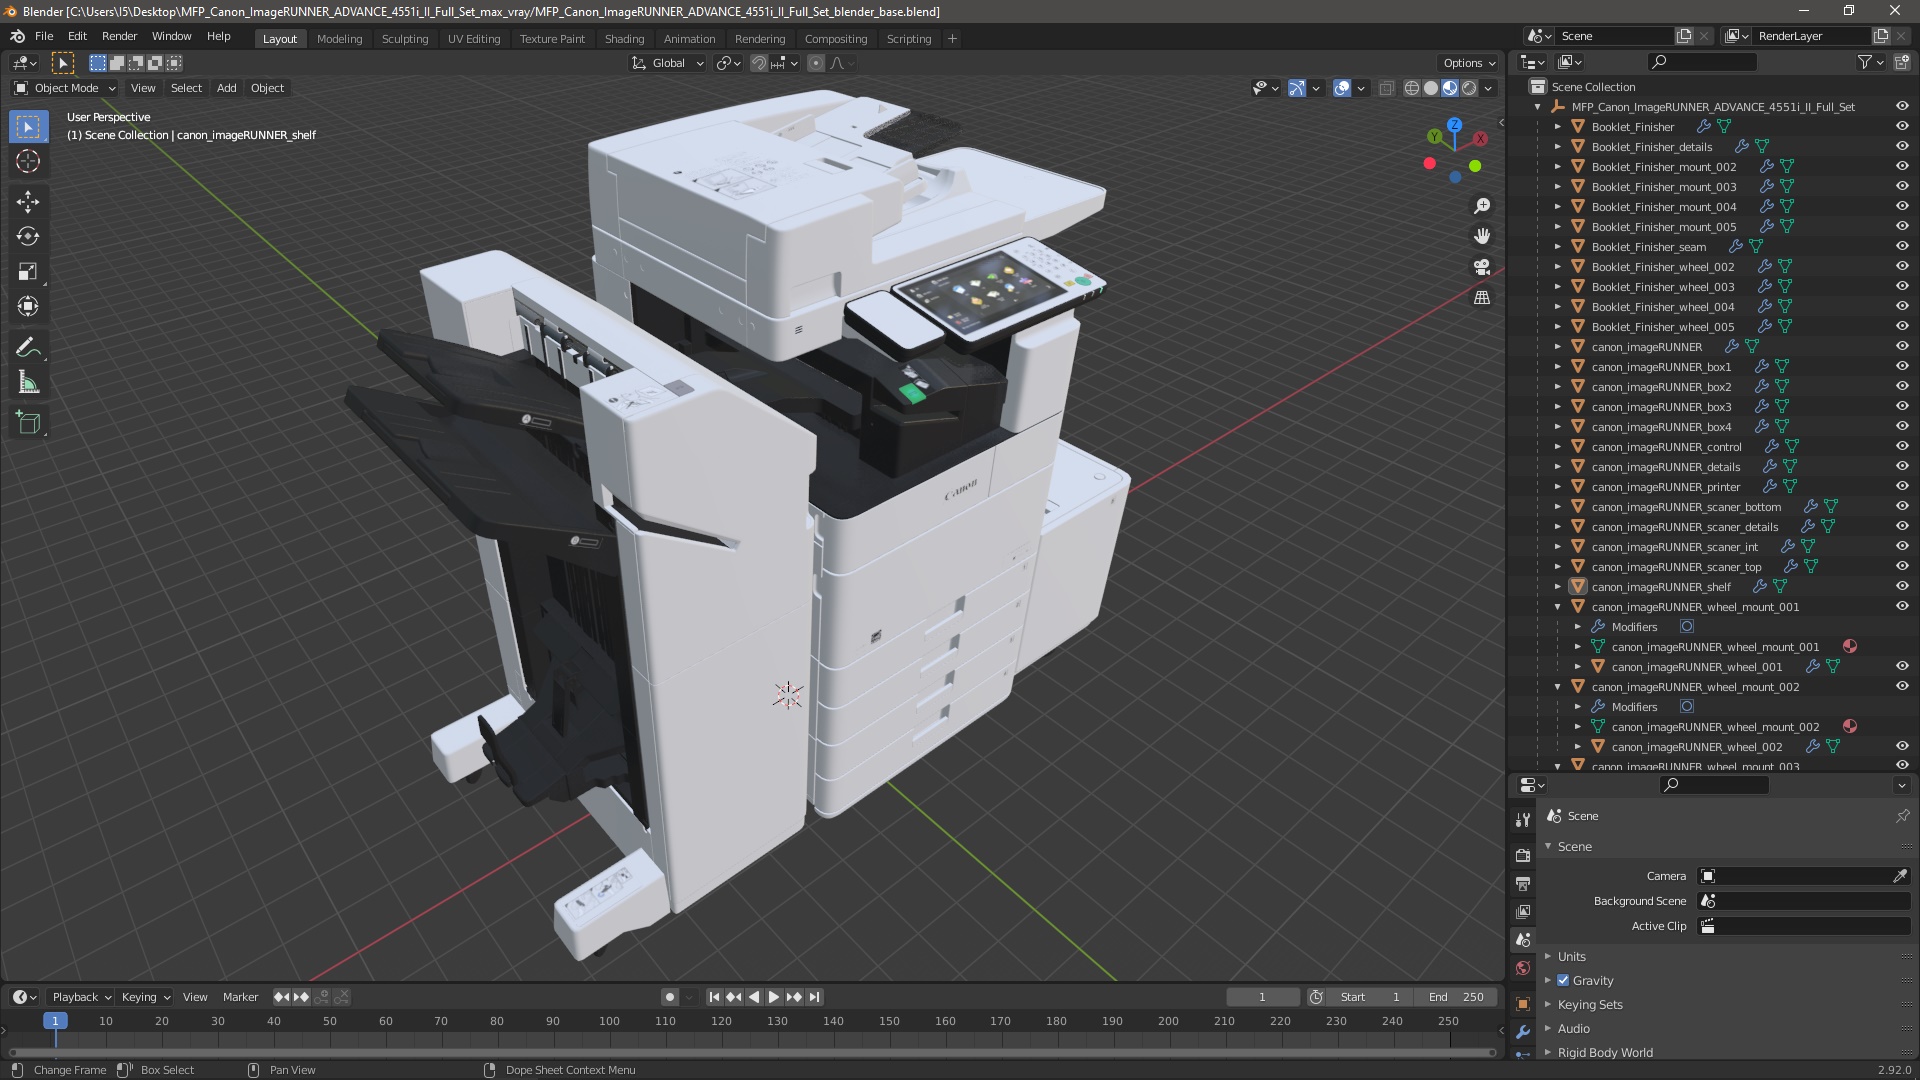1920x1080 pixels.
Task: Open the Global orientation dropdown
Action: [668, 63]
